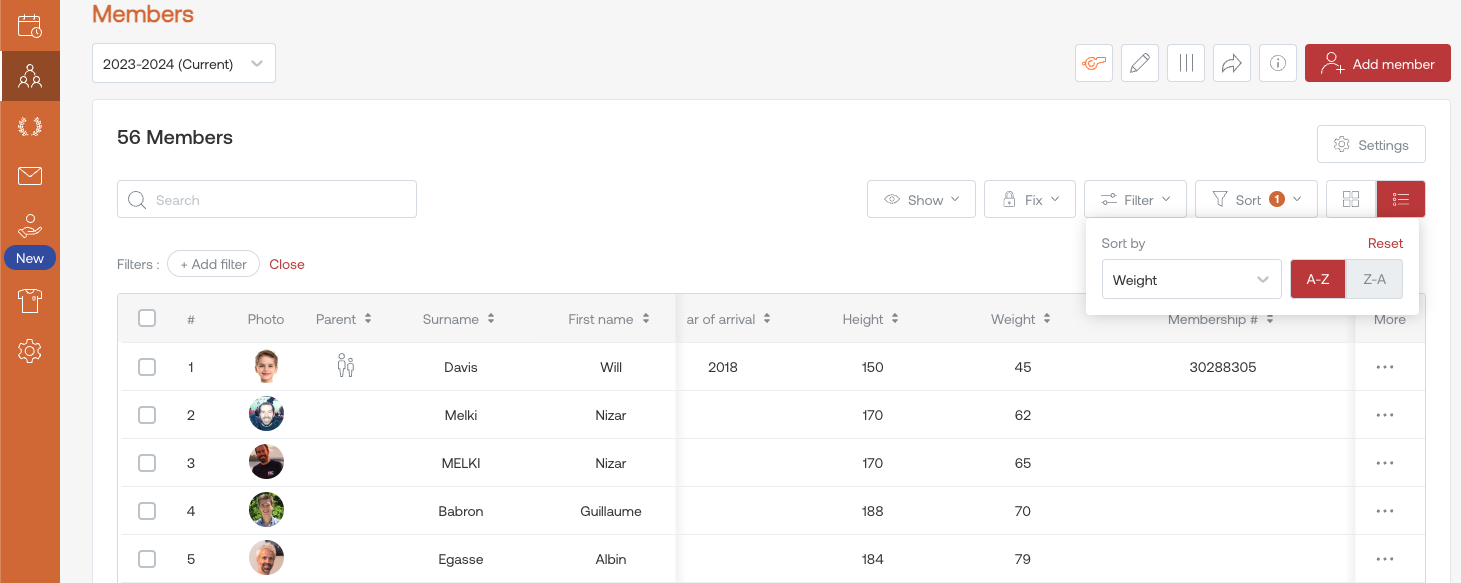
Task: Open more options for Babron Guillaume
Action: [x=1385, y=511]
